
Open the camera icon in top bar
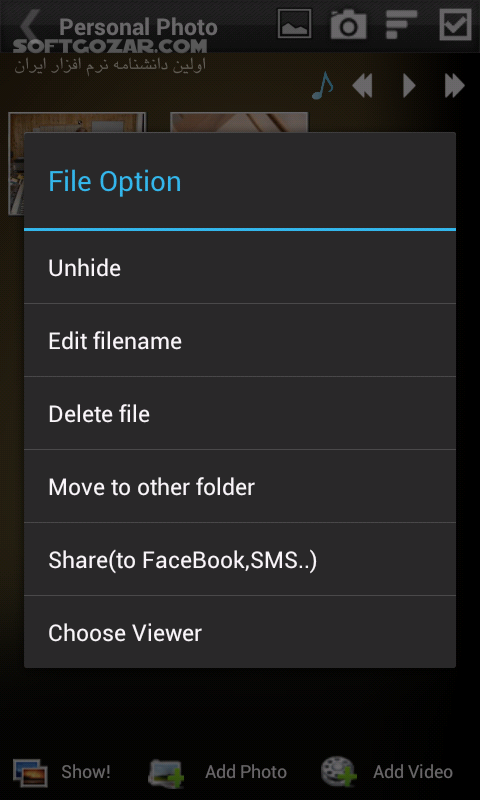[x=348, y=24]
